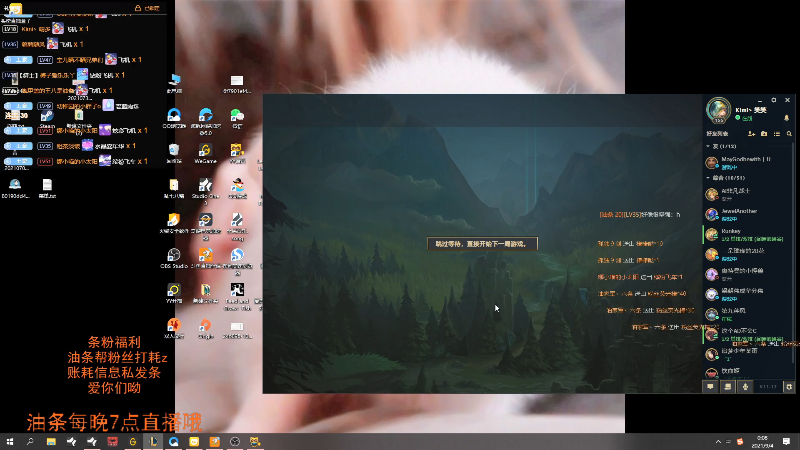Click the WeGame taskbar icon

click(133, 441)
